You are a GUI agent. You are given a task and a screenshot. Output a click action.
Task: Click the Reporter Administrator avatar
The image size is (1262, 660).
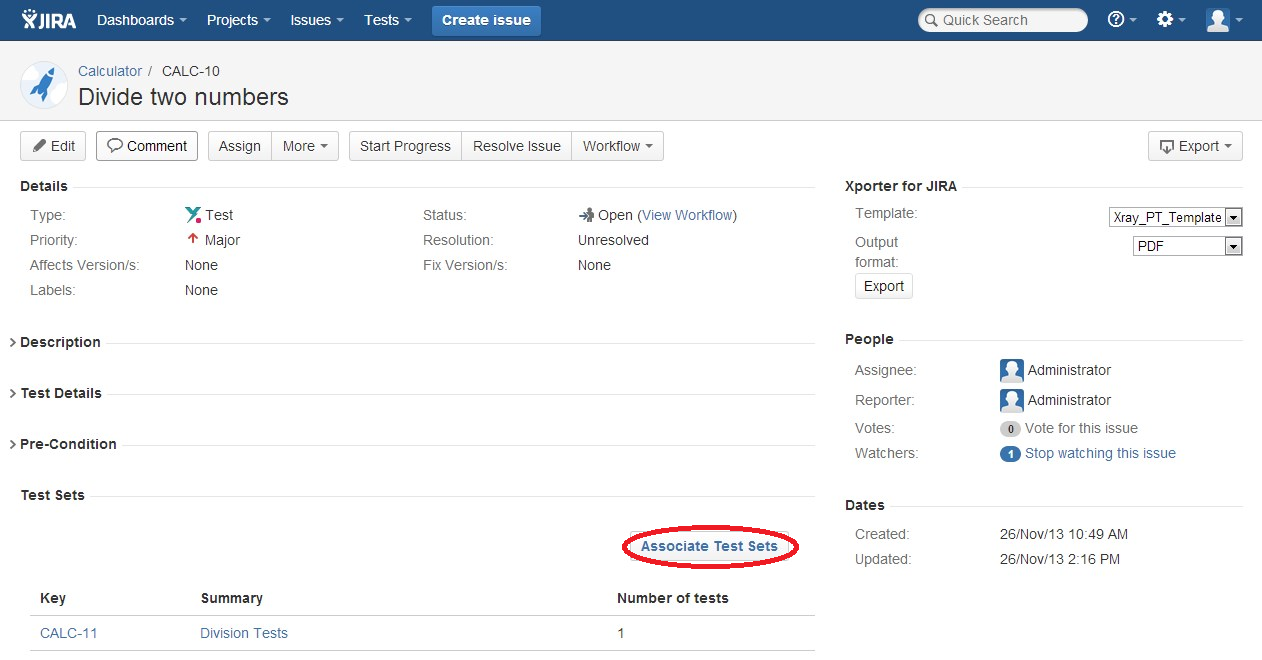pyautogui.click(x=1012, y=400)
